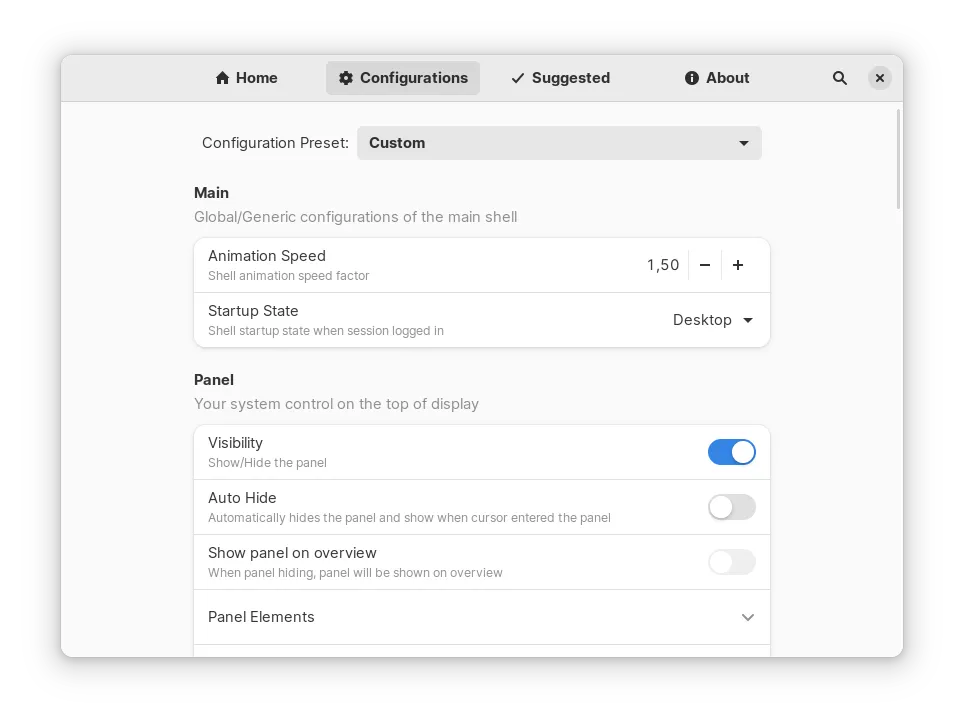
Task: Click the vertical scrollbar on the right
Action: [x=899, y=160]
